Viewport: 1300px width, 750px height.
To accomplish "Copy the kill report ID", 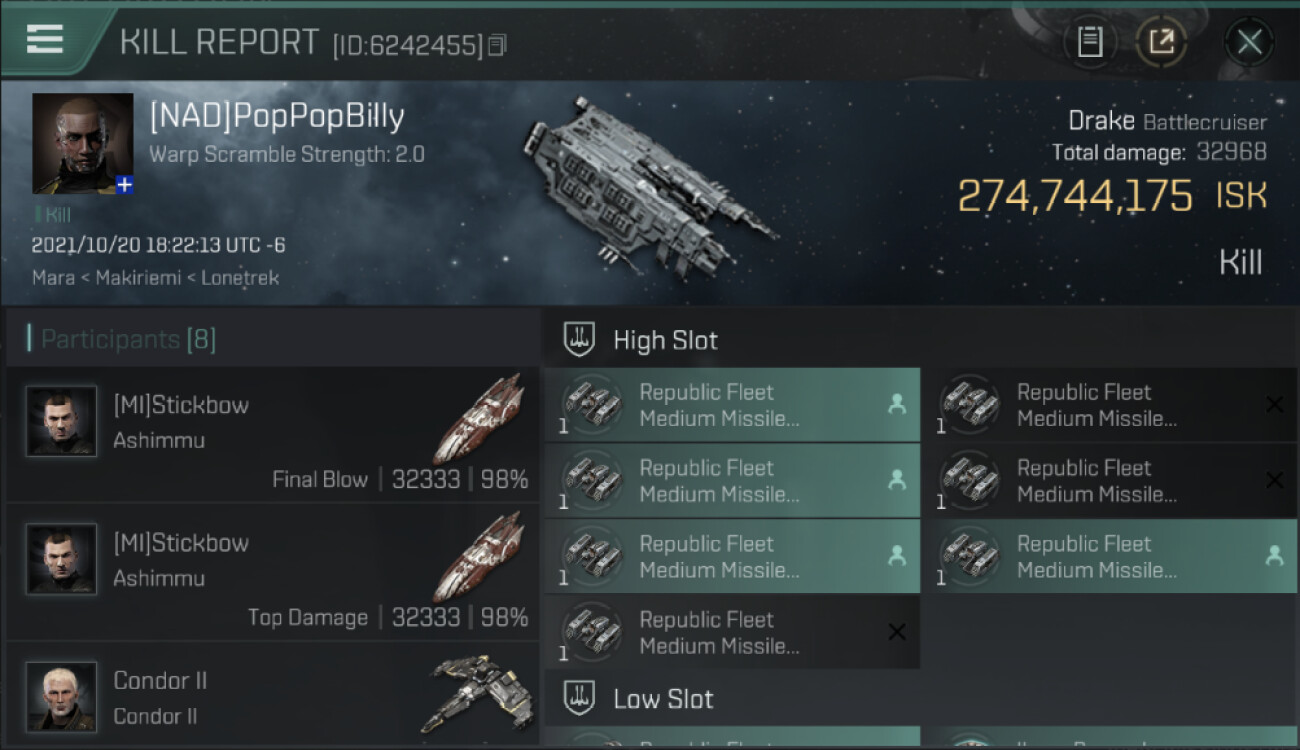I will tap(498, 45).
